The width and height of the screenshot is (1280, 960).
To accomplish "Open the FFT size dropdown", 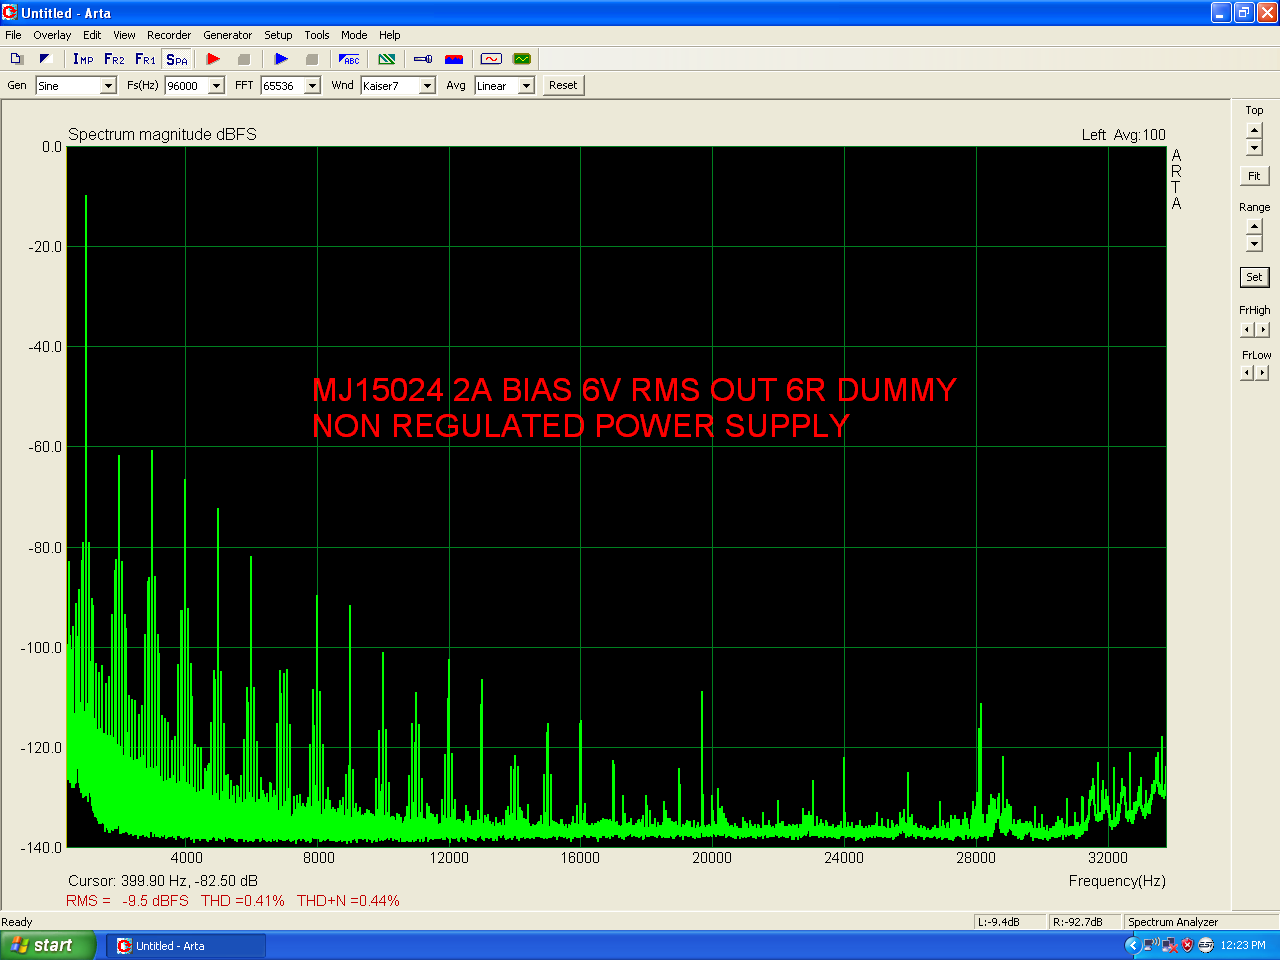I will (x=312, y=86).
